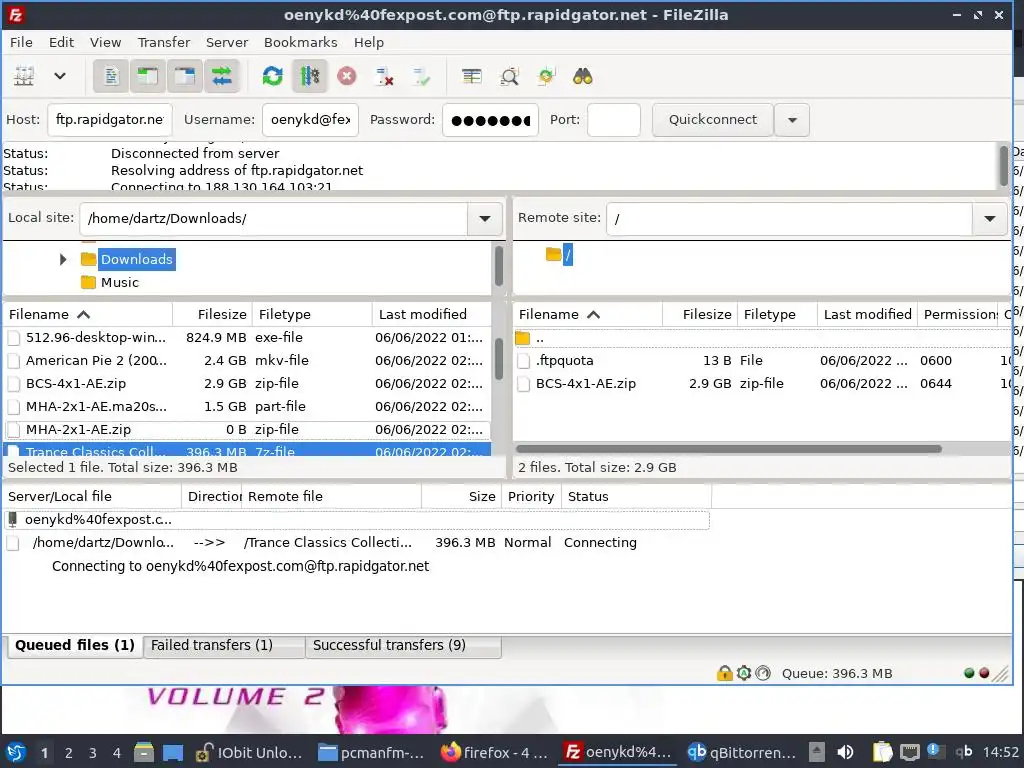1024x768 pixels.
Task: Open the Local site path dropdown
Action: coord(485,218)
